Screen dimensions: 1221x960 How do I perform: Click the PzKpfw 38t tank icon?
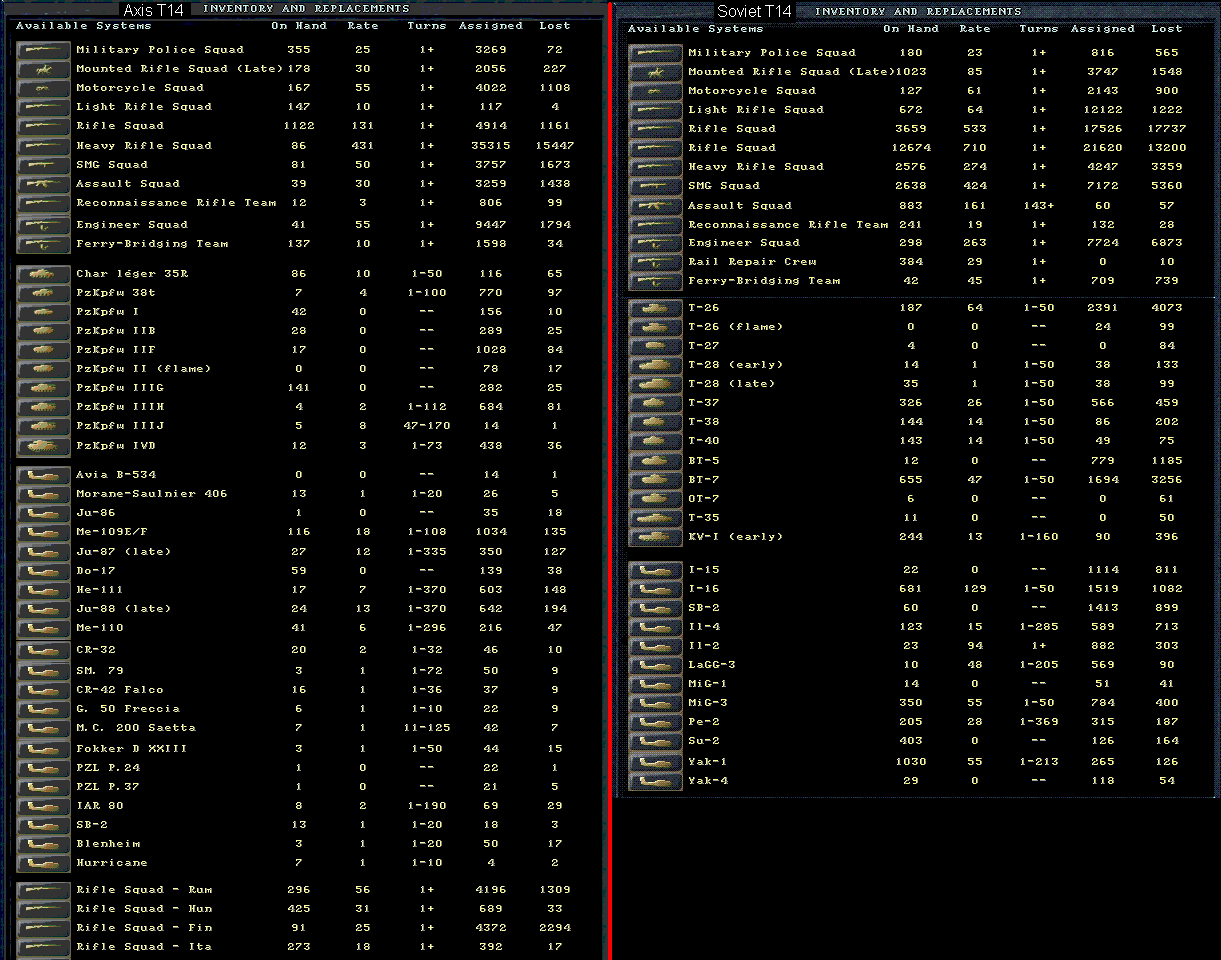tap(44, 293)
